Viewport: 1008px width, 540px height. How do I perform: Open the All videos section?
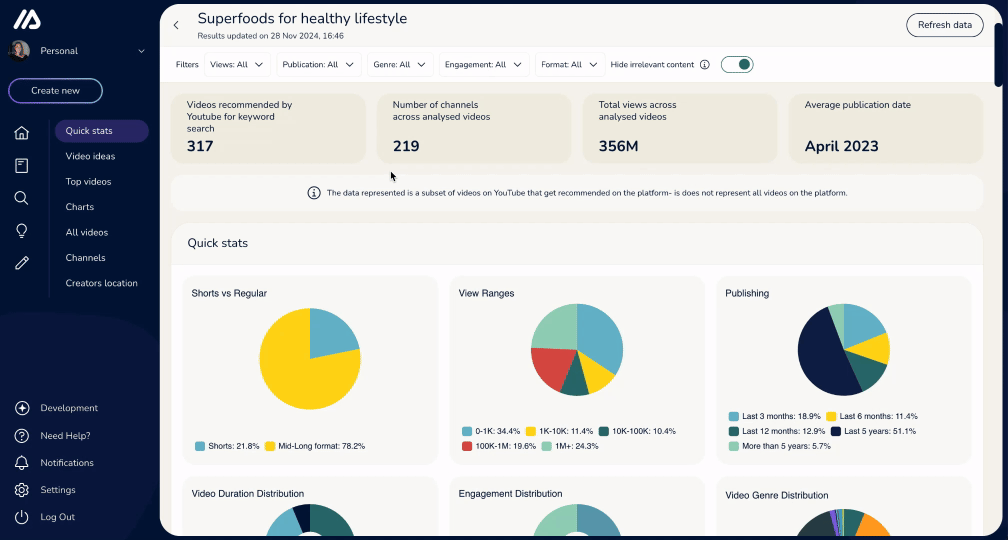pos(87,233)
